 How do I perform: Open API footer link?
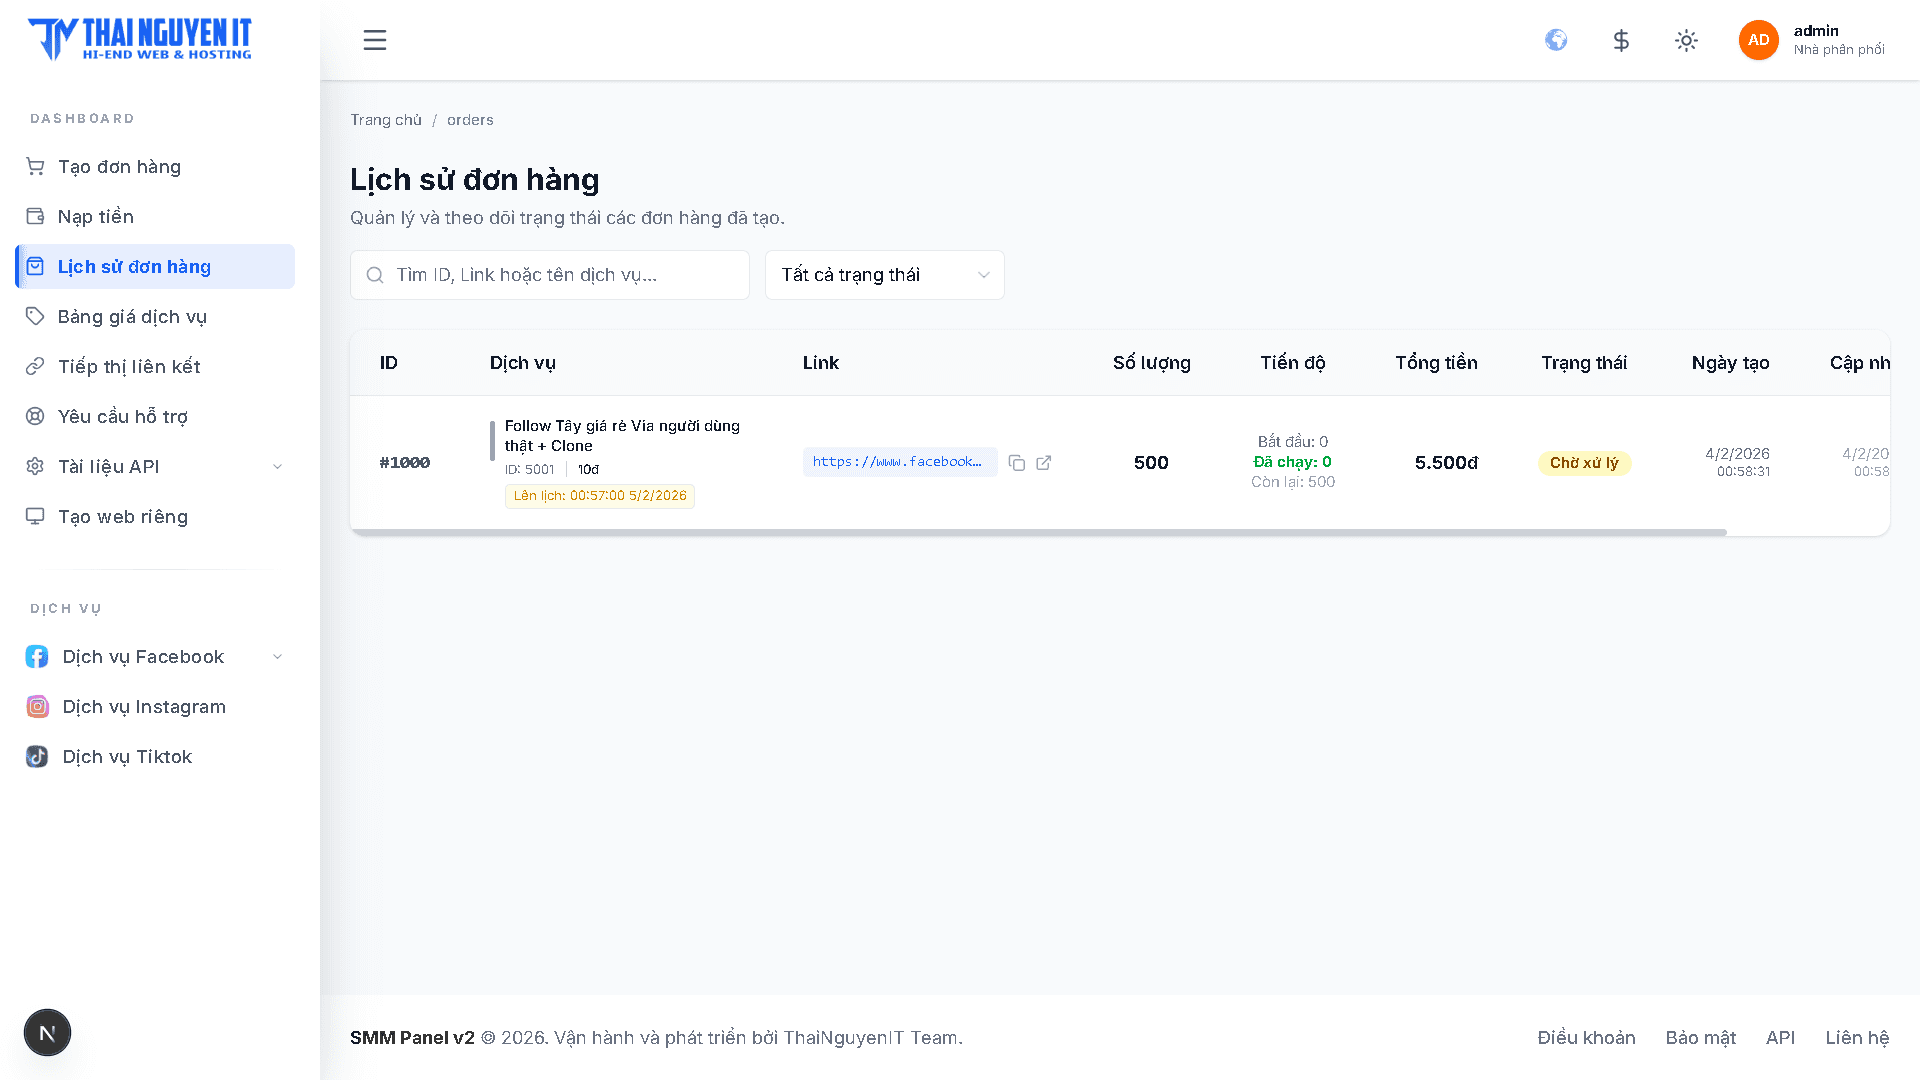point(1780,1038)
